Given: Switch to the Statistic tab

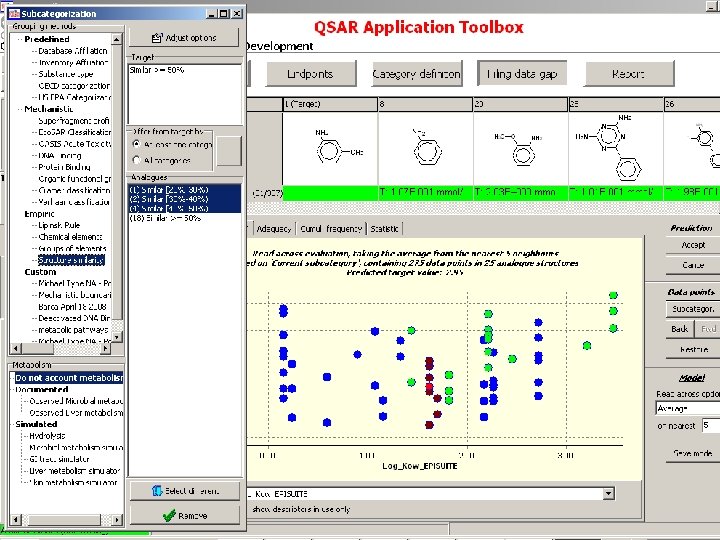Looking at the screenshot, I should coord(384,229).
